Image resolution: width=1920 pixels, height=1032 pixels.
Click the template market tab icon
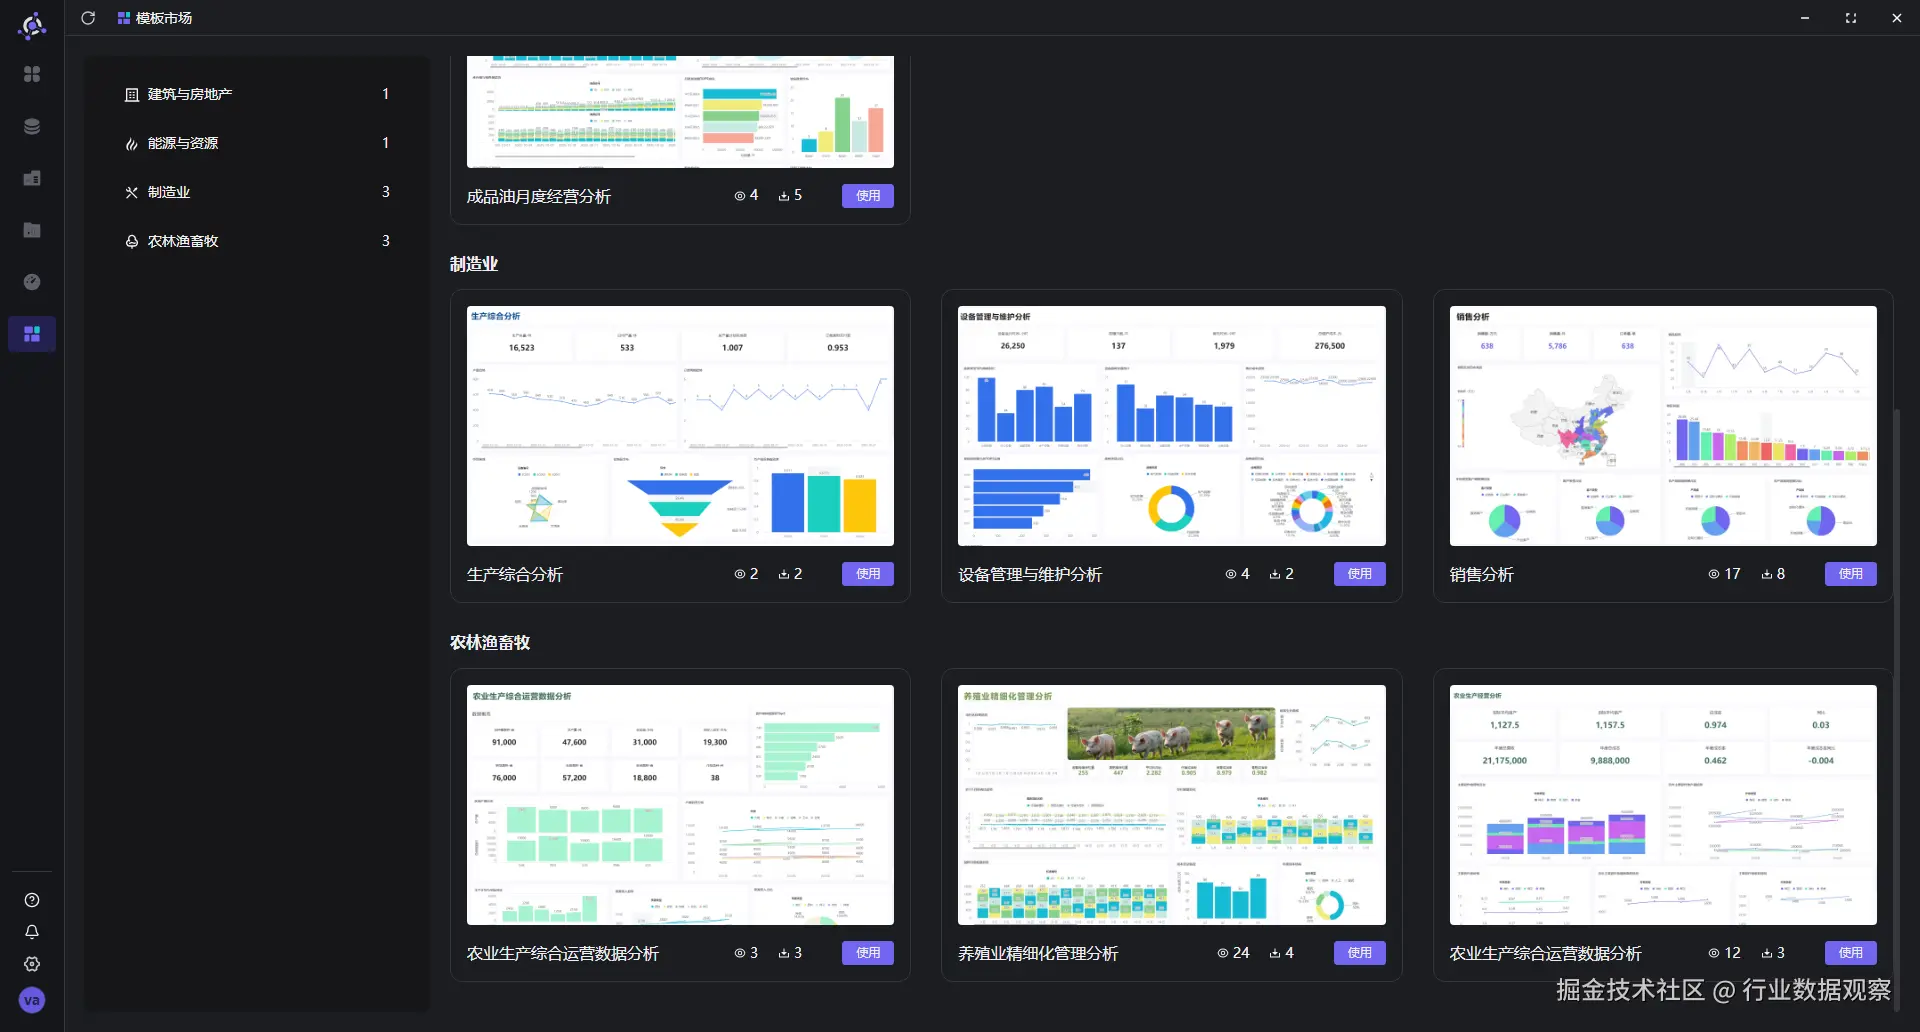point(124,18)
